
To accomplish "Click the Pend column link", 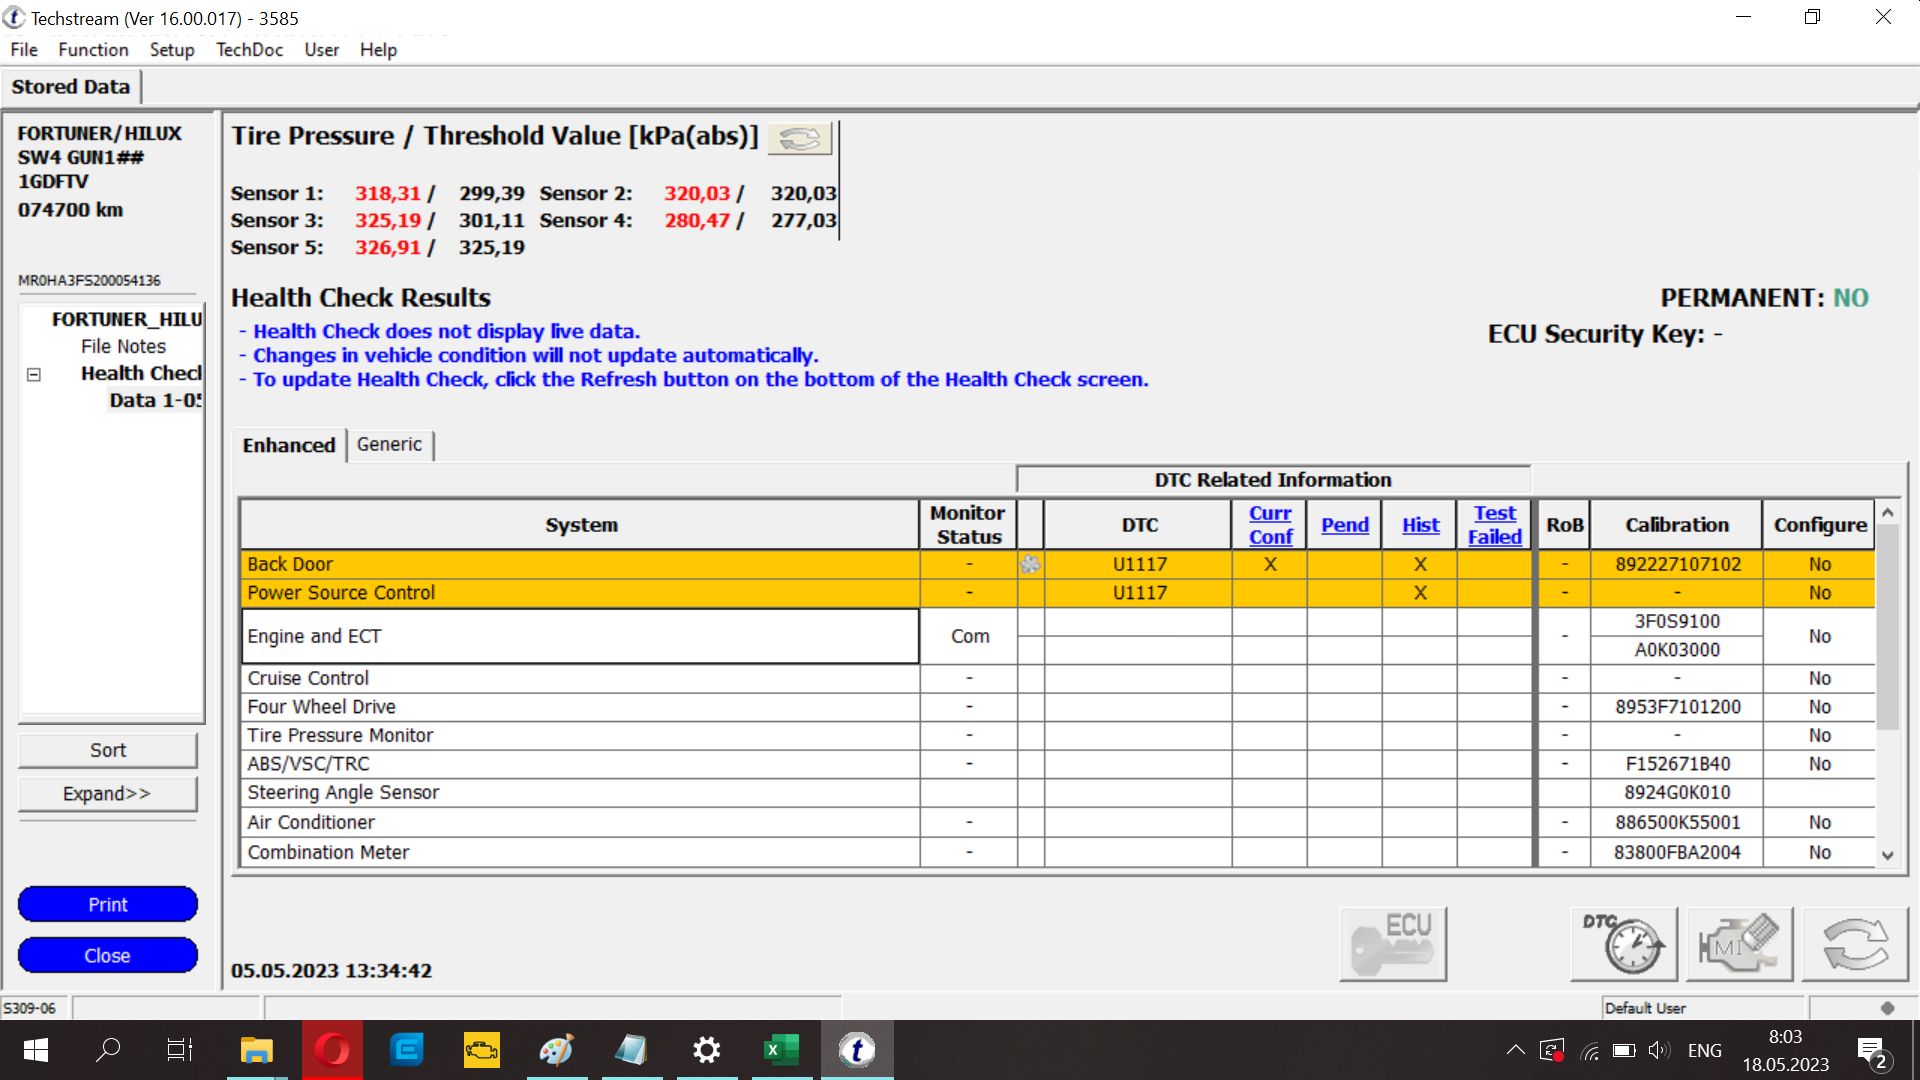I will pos(1345,525).
